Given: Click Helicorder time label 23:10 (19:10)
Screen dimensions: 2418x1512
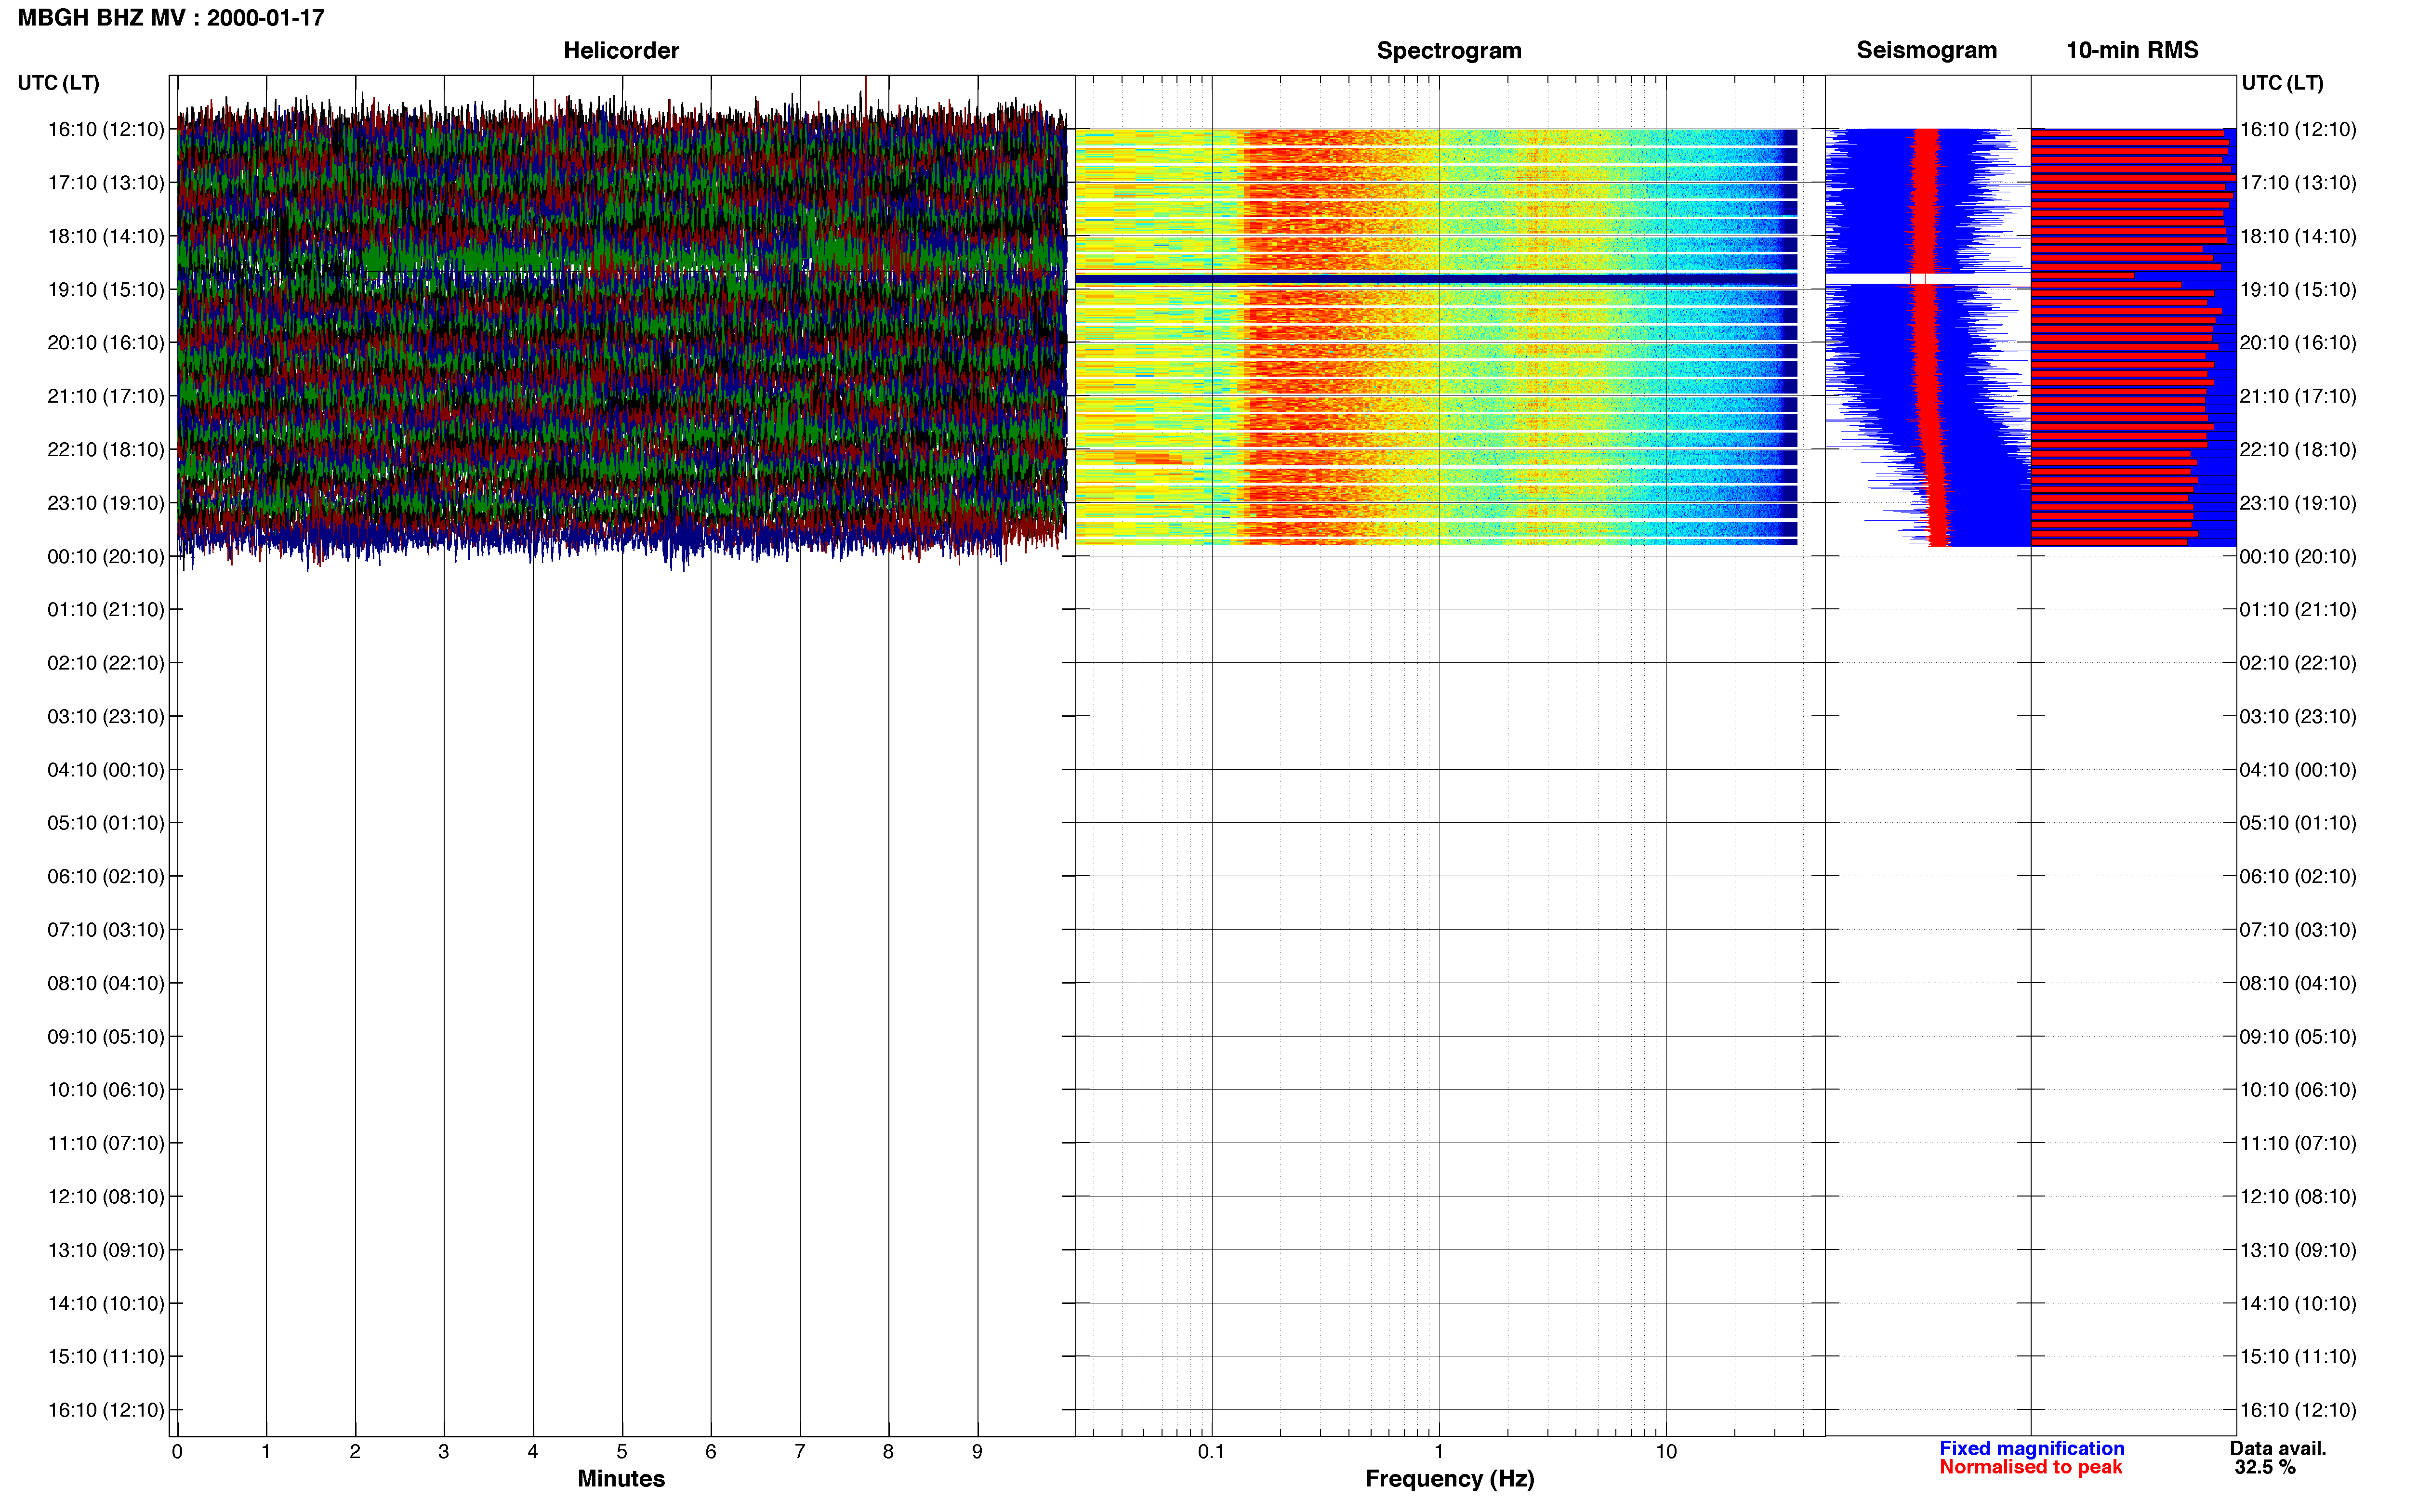Looking at the screenshot, I should pyautogui.click(x=106, y=503).
